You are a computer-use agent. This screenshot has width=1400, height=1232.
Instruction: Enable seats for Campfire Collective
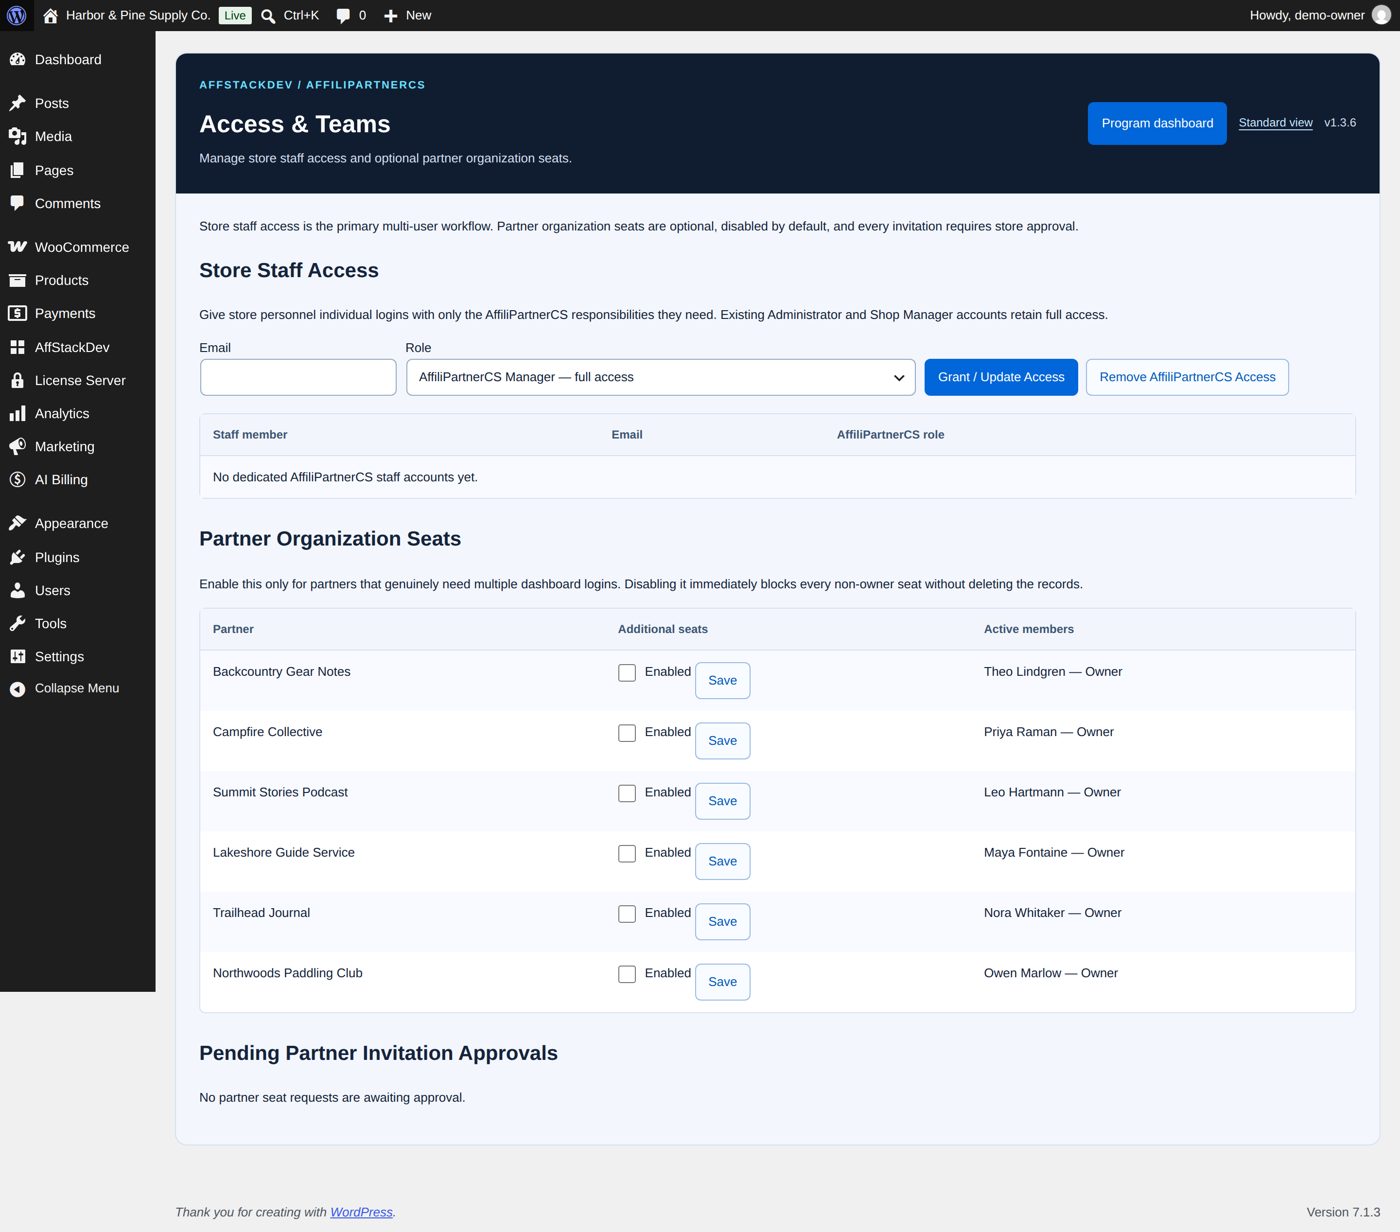click(627, 733)
